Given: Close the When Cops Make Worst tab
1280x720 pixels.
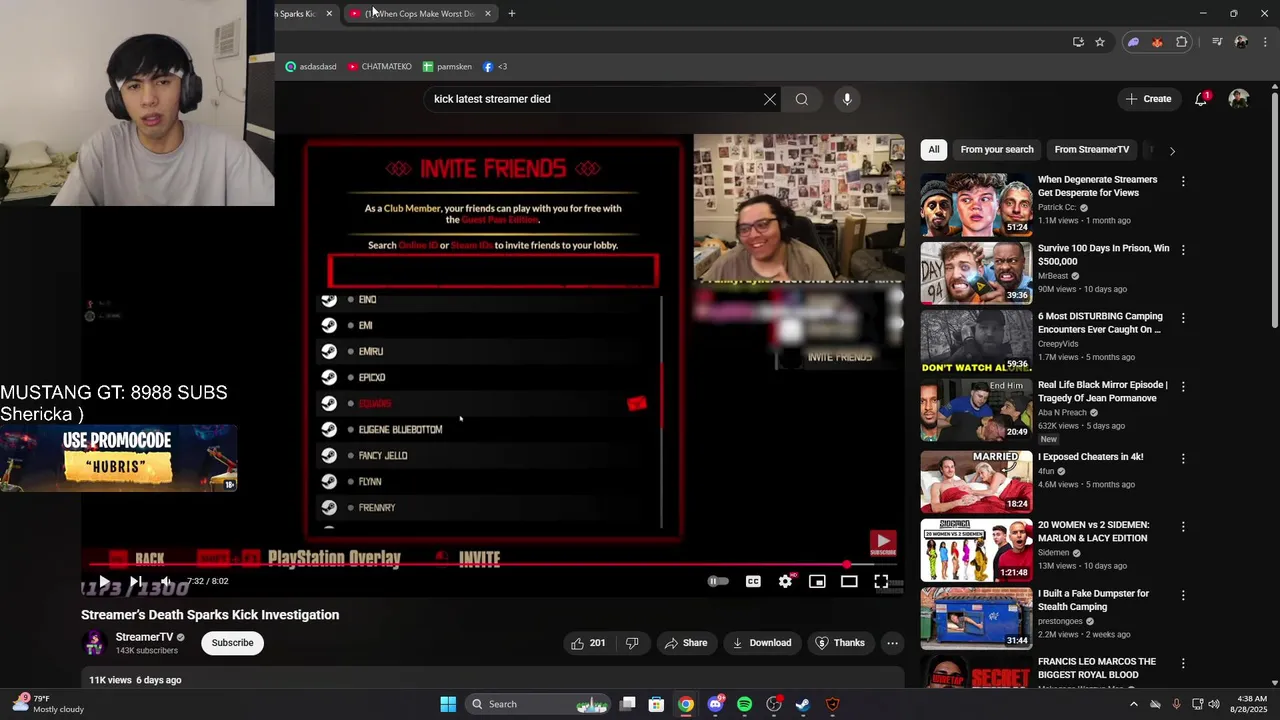Looking at the screenshot, I should coord(488,14).
